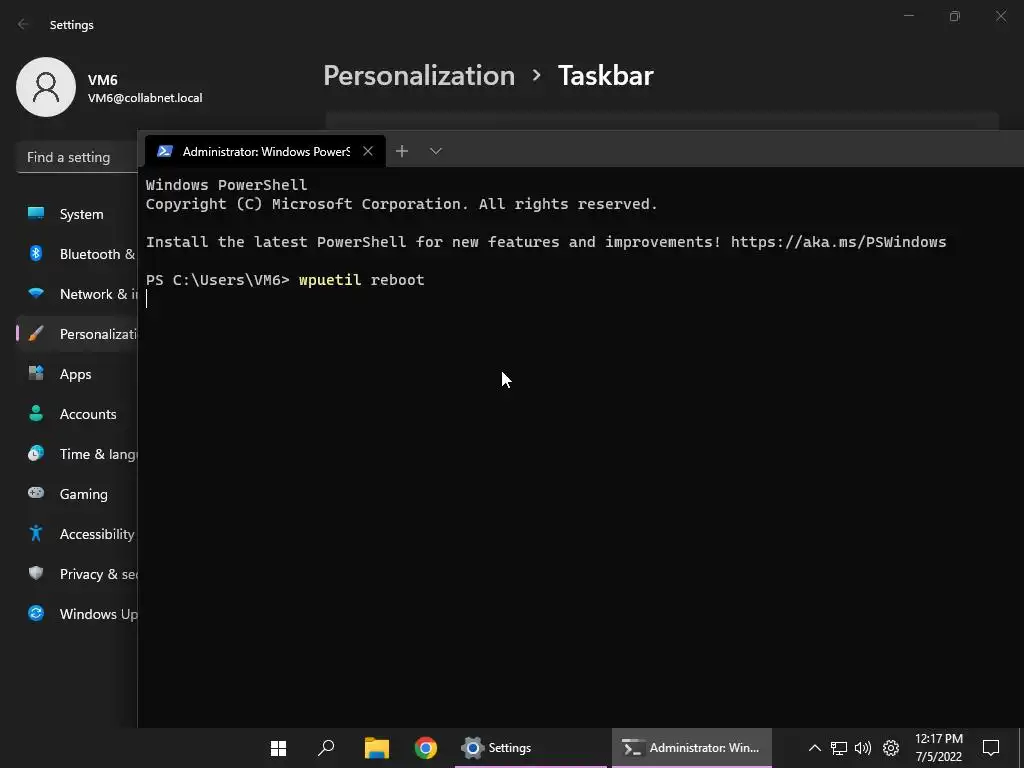Viewport: 1024px width, 768px height.
Task: Open Accounts settings category
Action: (x=76, y=414)
